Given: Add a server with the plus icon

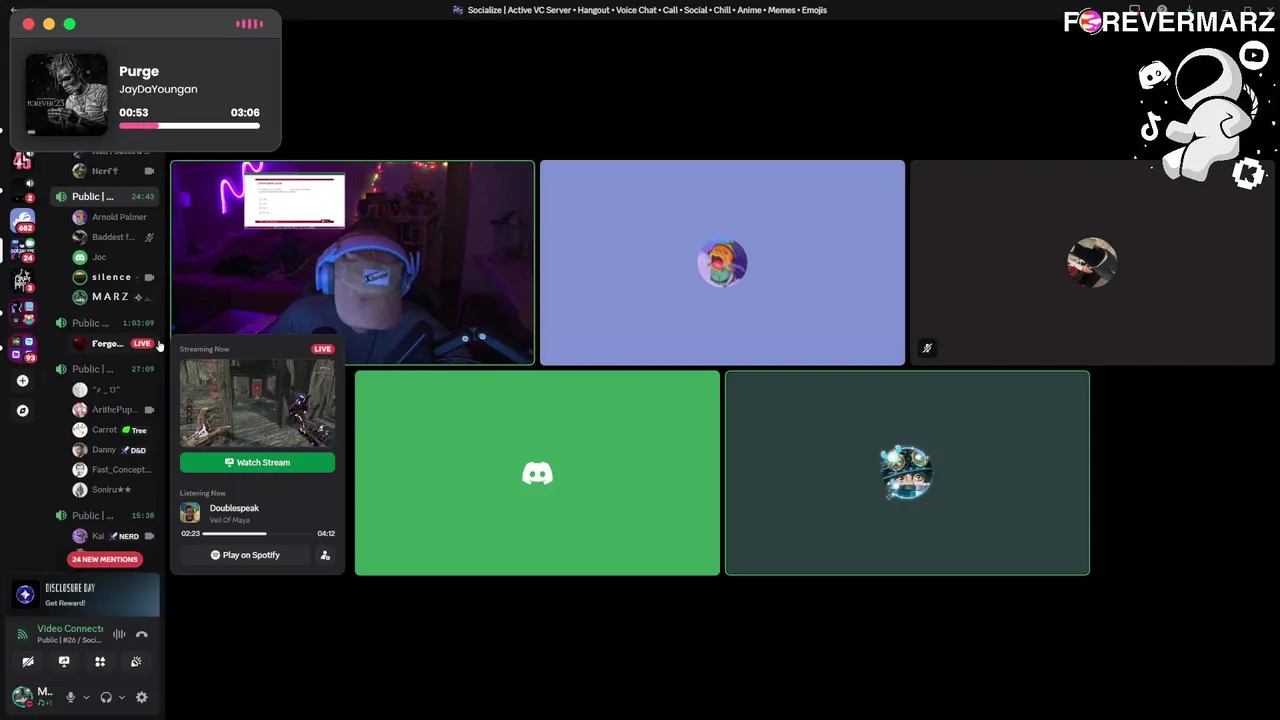Looking at the screenshot, I should click(x=23, y=381).
